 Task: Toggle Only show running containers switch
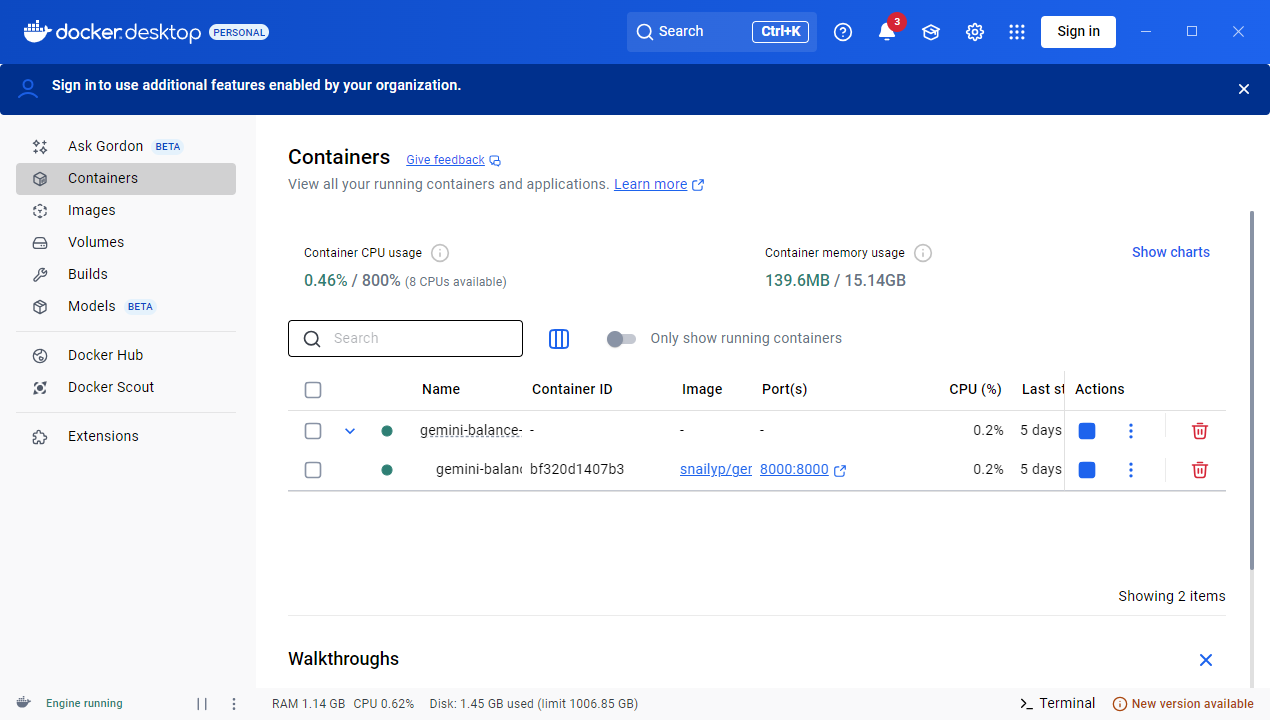click(x=621, y=339)
